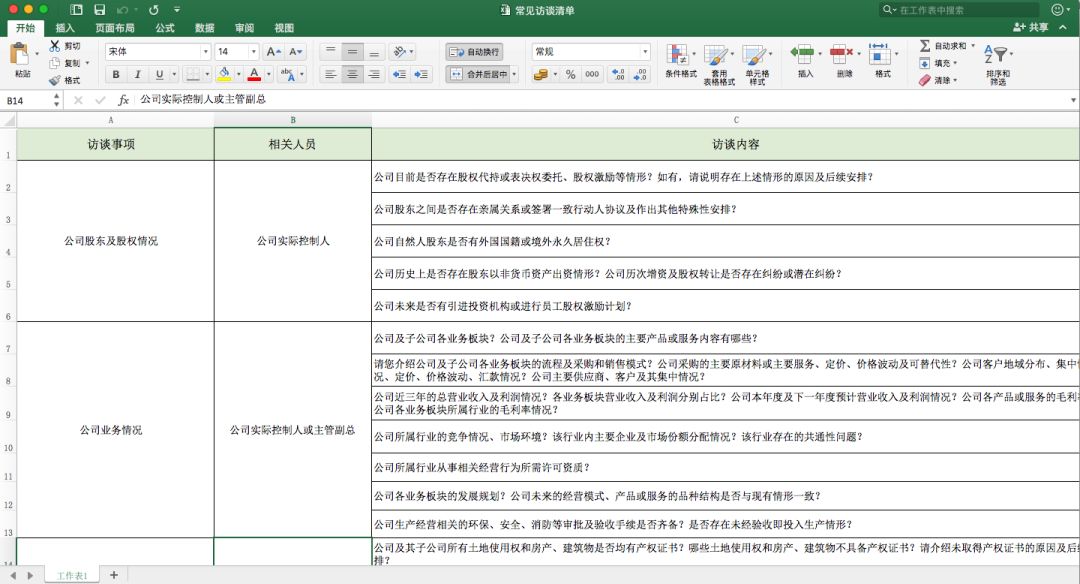Open the Review (审阅) tab
This screenshot has width=1080, height=584.
[x=245, y=28]
